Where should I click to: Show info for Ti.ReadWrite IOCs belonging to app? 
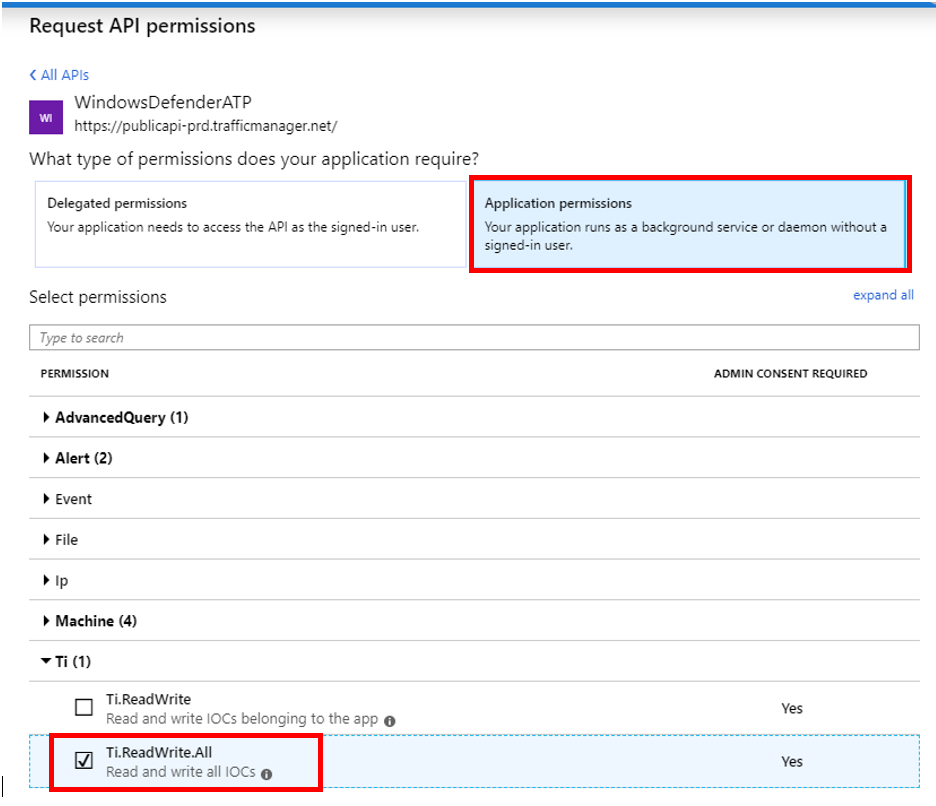[x=390, y=721]
